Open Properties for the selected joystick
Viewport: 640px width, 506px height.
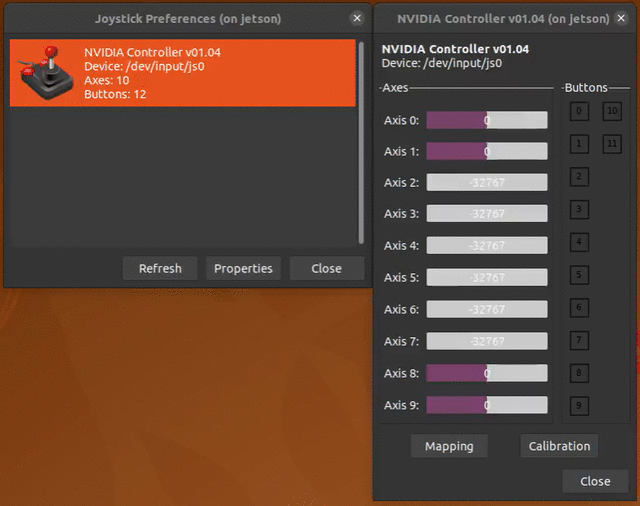243,268
